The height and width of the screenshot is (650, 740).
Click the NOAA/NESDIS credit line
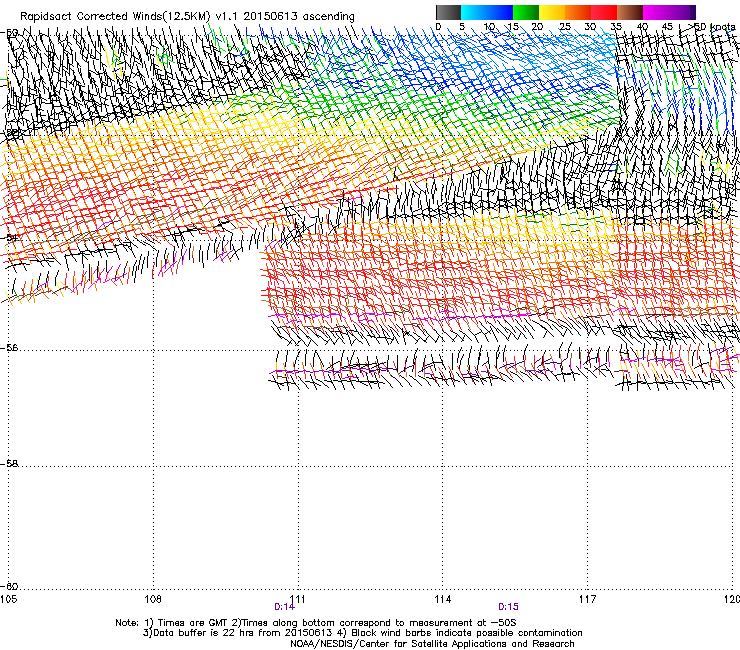[x=432, y=643]
